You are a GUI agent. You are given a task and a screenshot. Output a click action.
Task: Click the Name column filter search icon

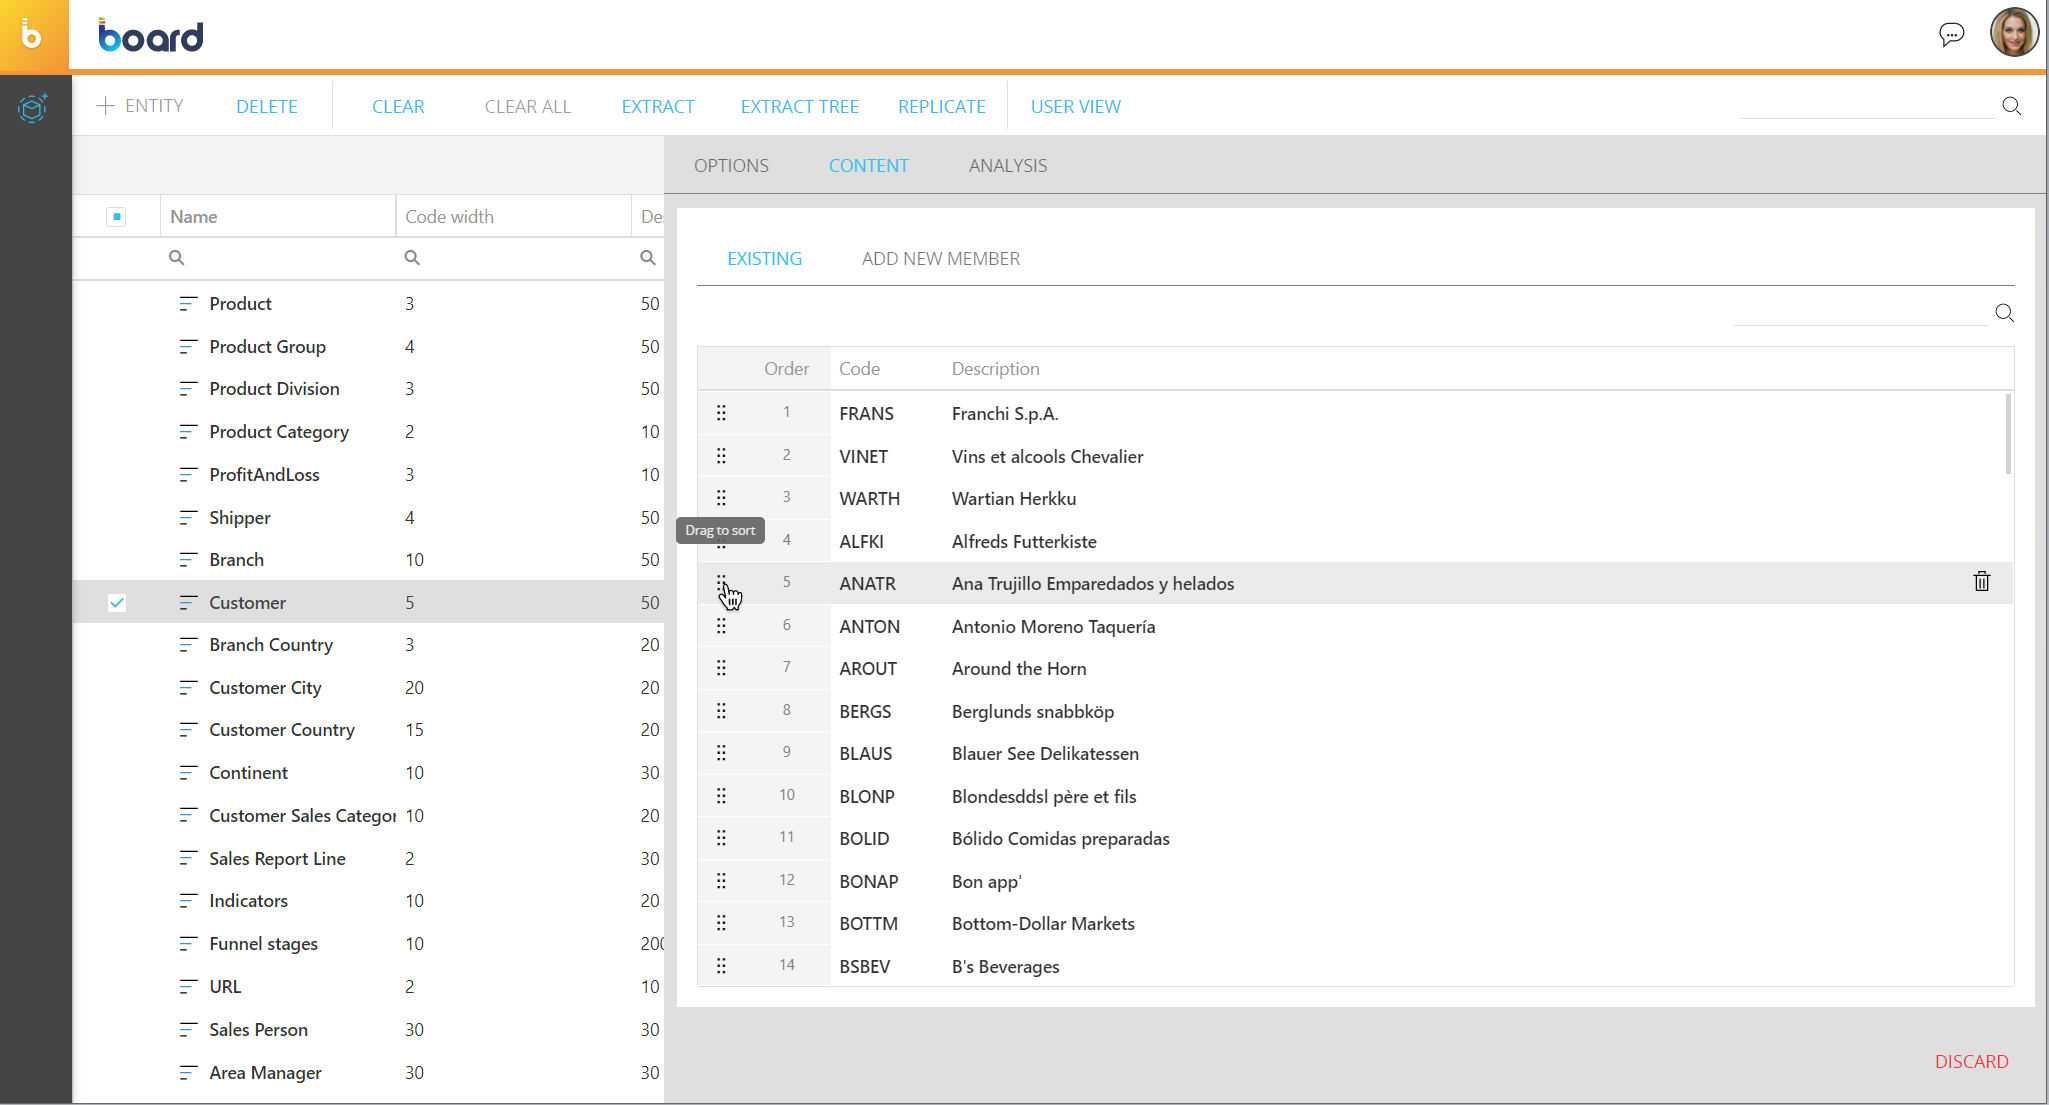click(x=177, y=258)
